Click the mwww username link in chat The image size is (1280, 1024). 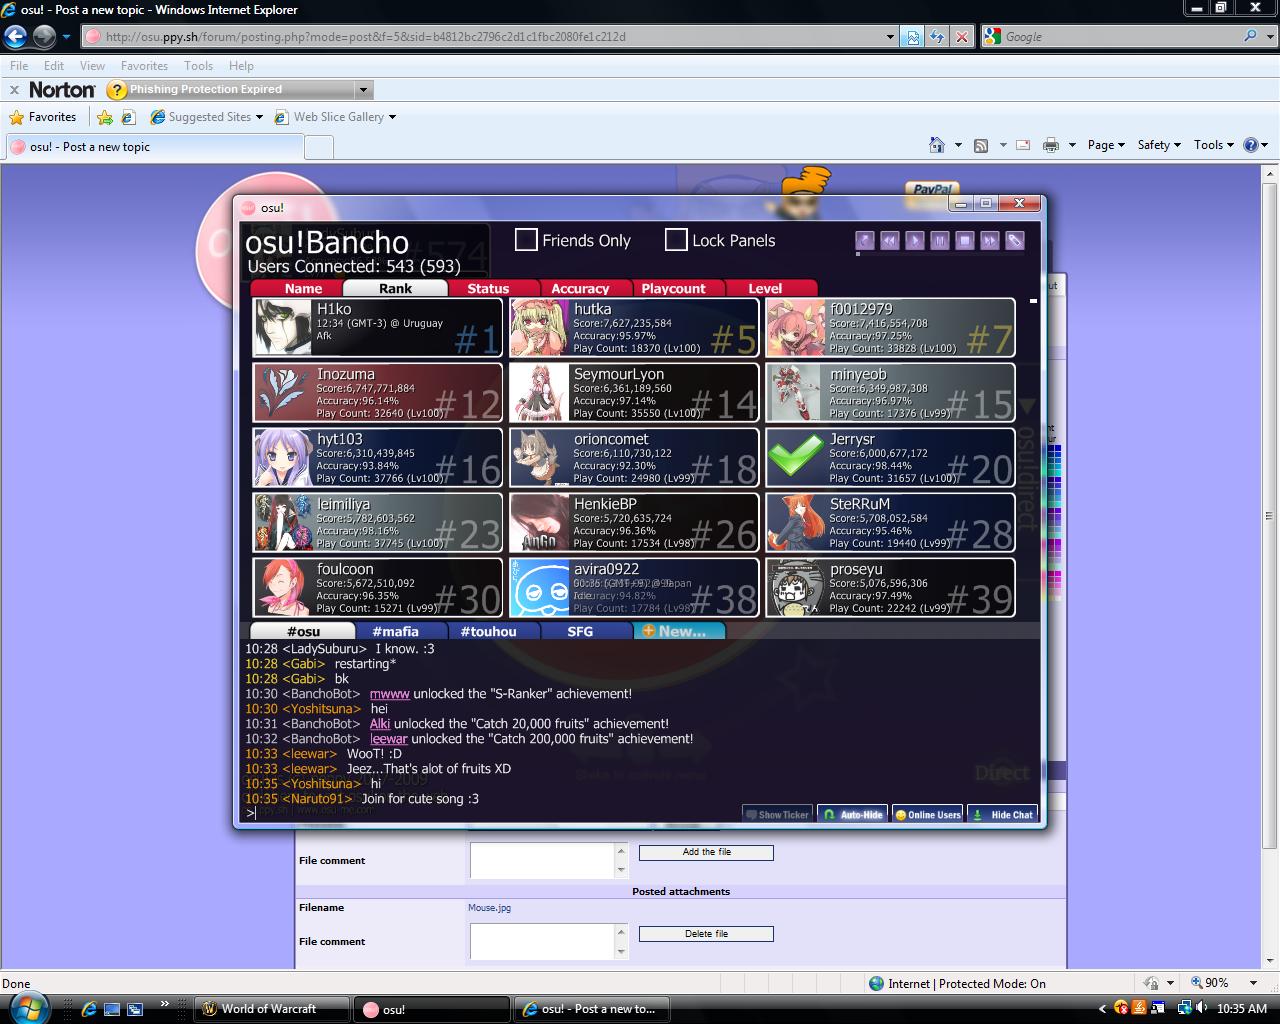point(390,694)
